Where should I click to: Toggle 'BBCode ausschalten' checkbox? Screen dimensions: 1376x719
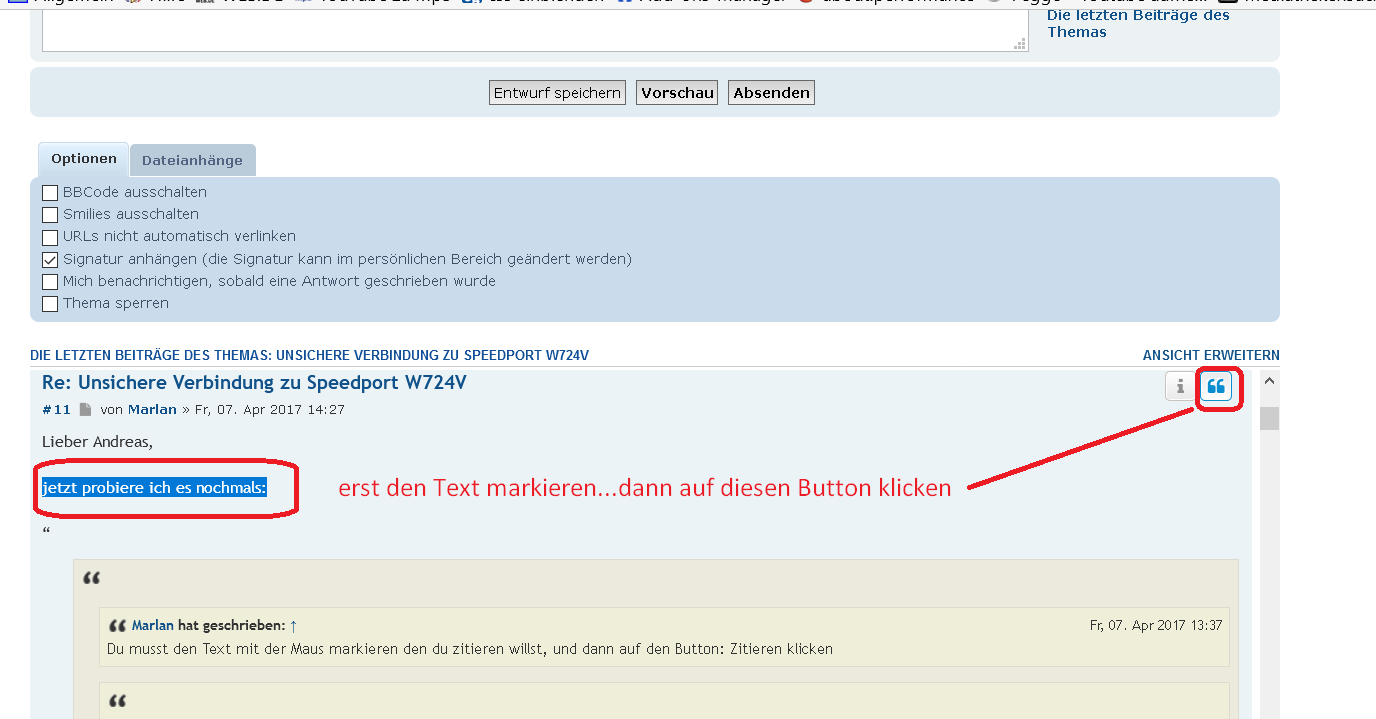click(50, 192)
